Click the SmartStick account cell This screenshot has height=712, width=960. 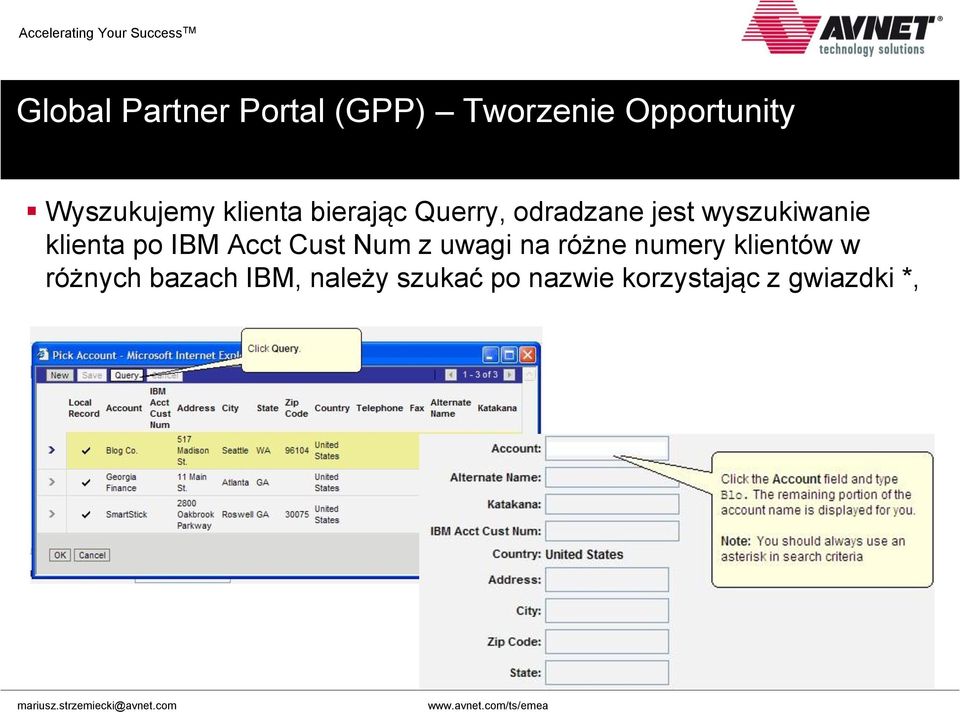(126, 514)
